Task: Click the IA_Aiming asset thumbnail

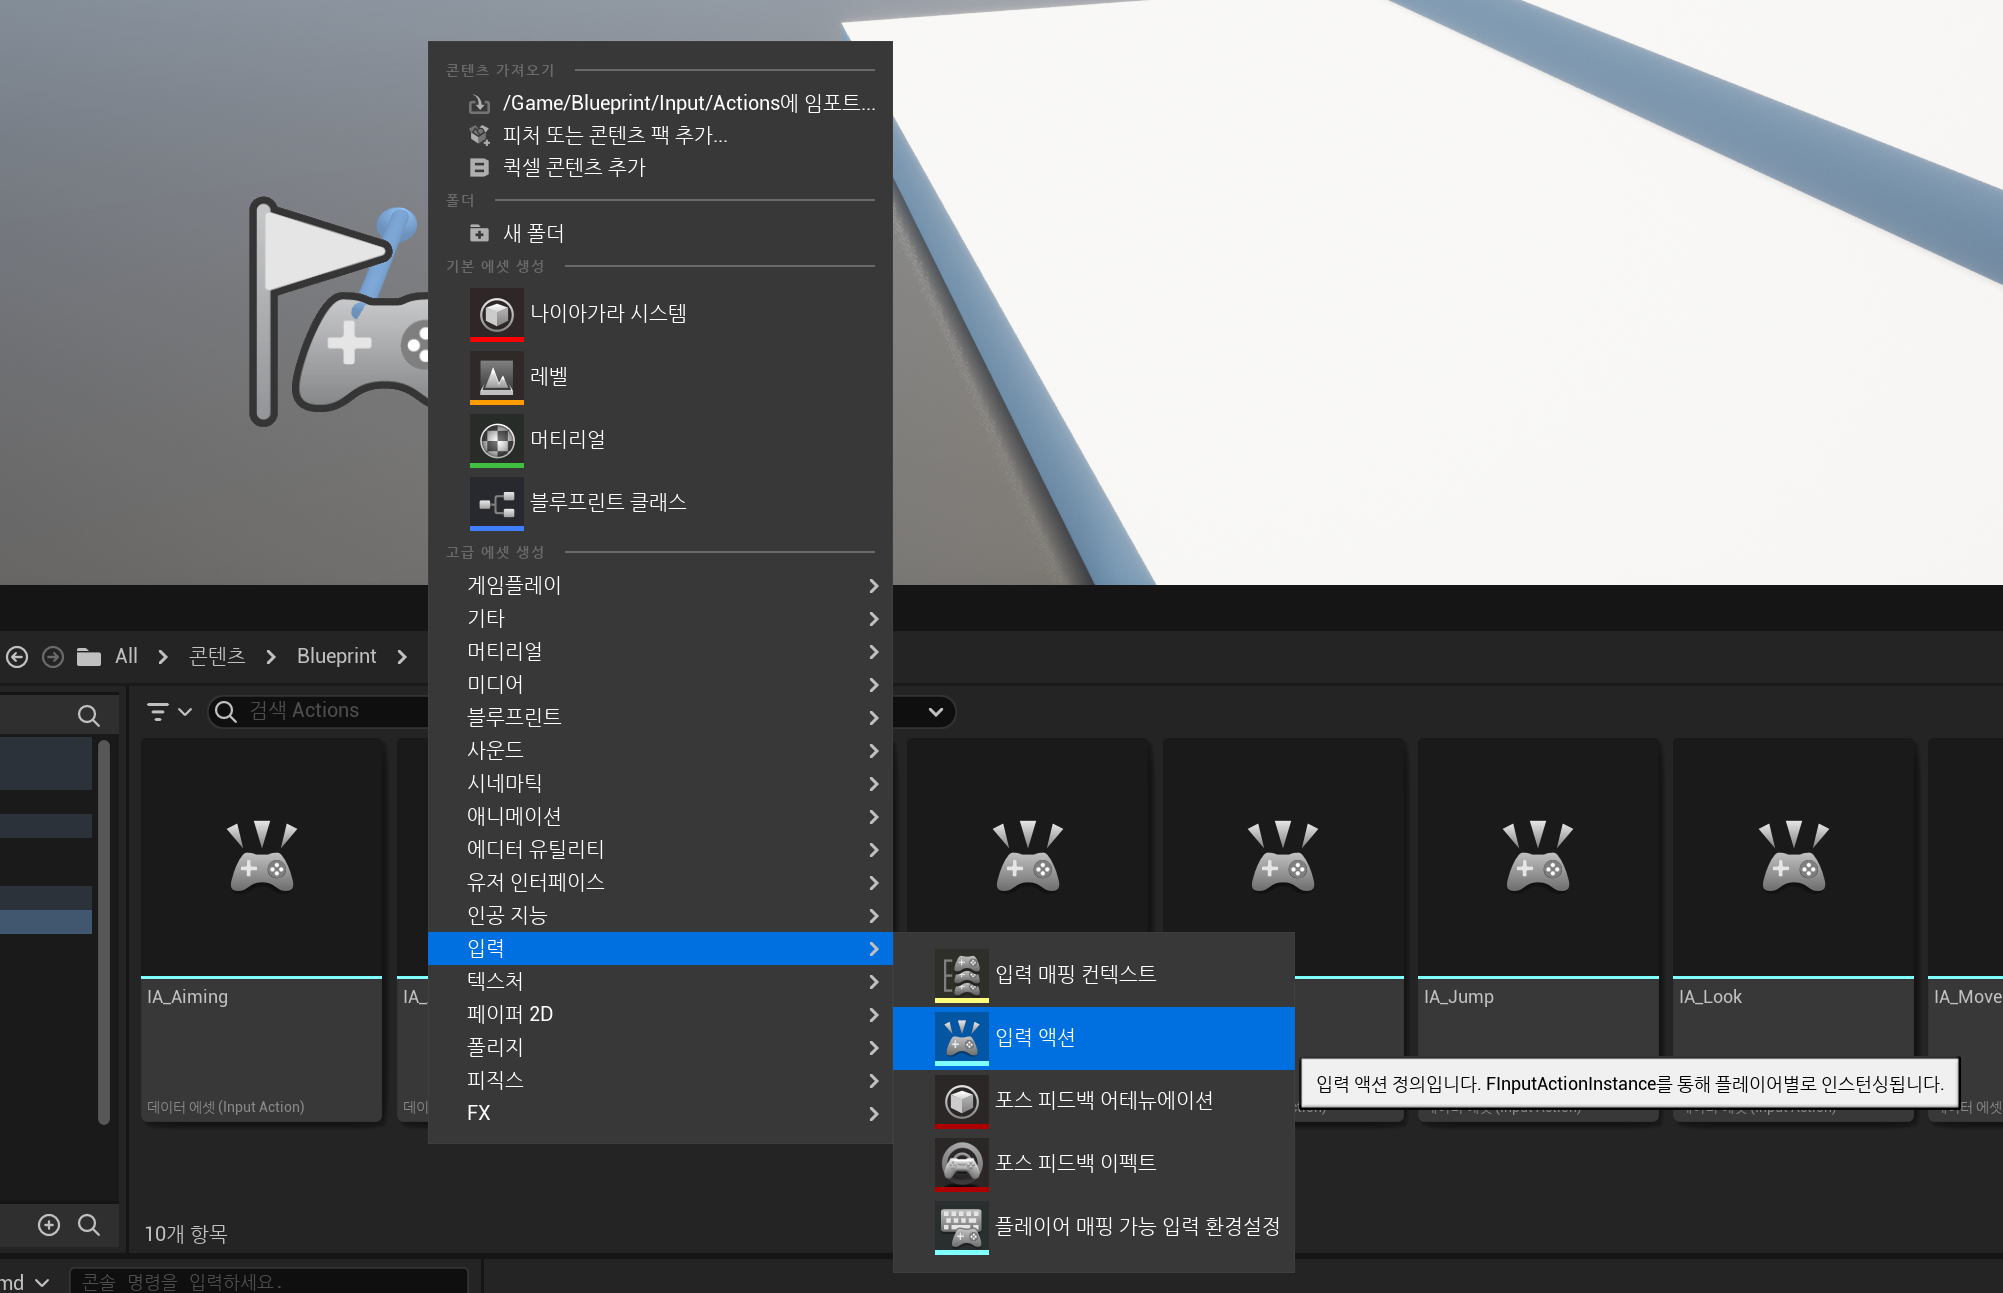Action: (x=261, y=858)
